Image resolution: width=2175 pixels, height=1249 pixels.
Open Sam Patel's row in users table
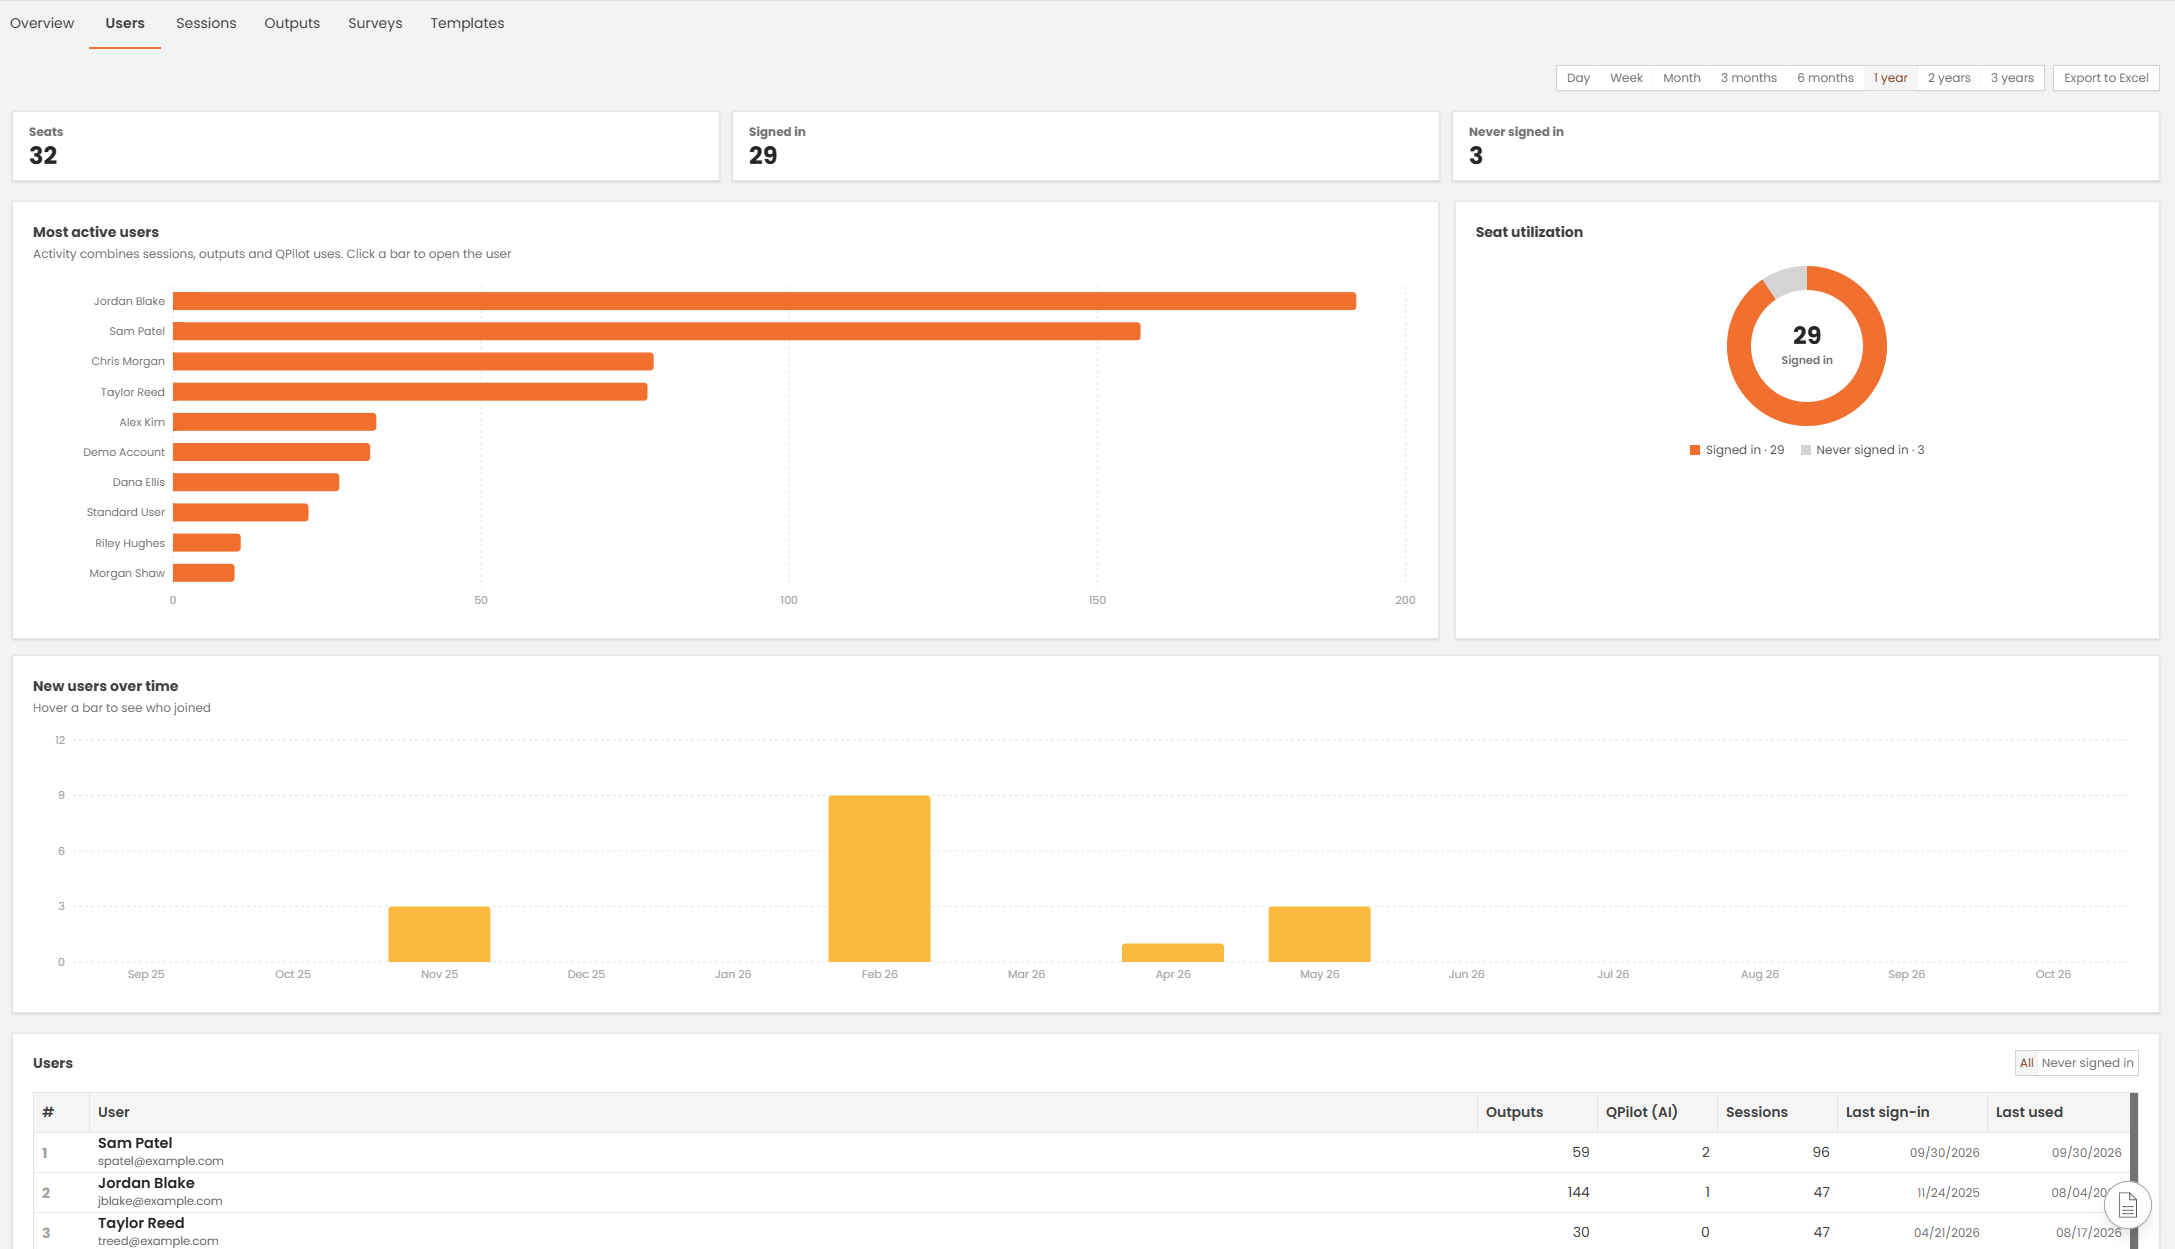point(1081,1152)
